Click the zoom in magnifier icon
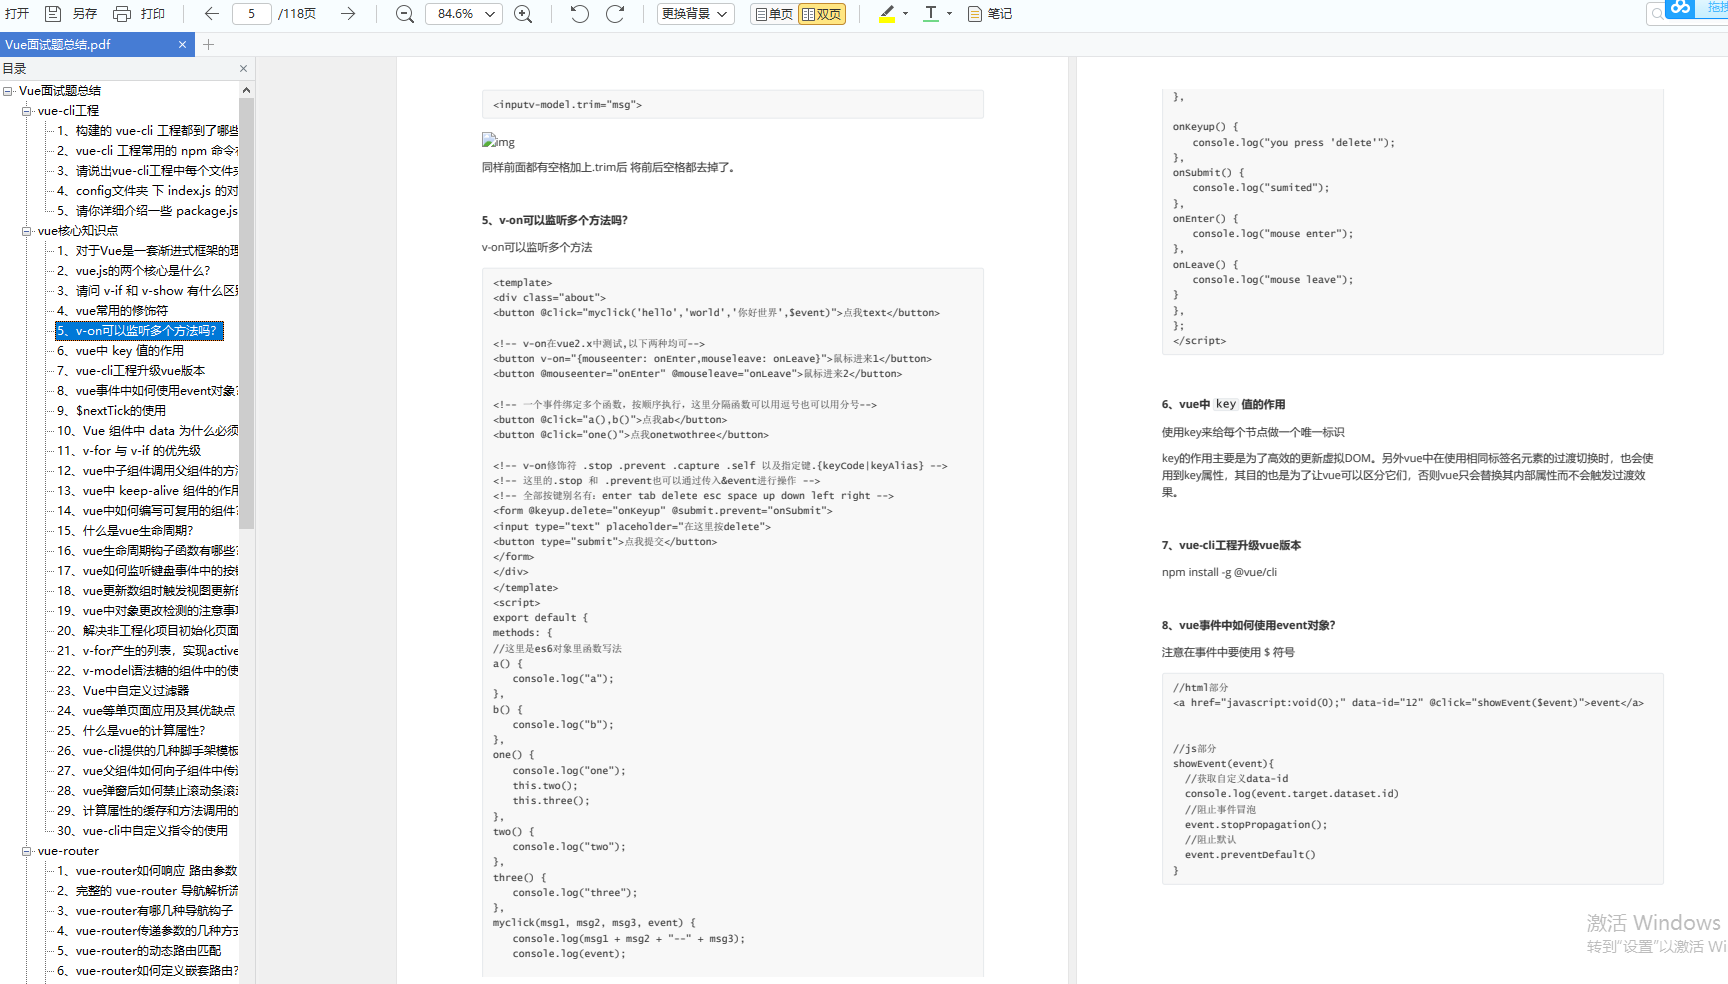 pos(523,14)
